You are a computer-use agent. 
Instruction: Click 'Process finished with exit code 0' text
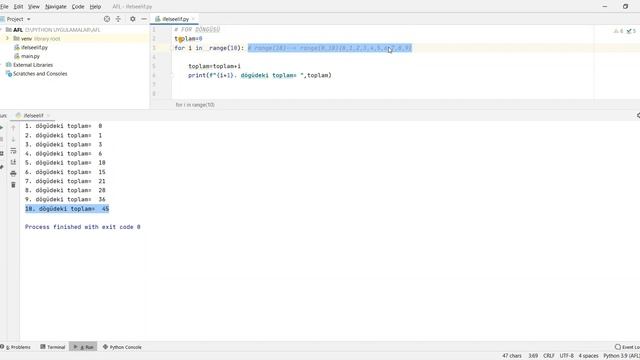coord(82,227)
